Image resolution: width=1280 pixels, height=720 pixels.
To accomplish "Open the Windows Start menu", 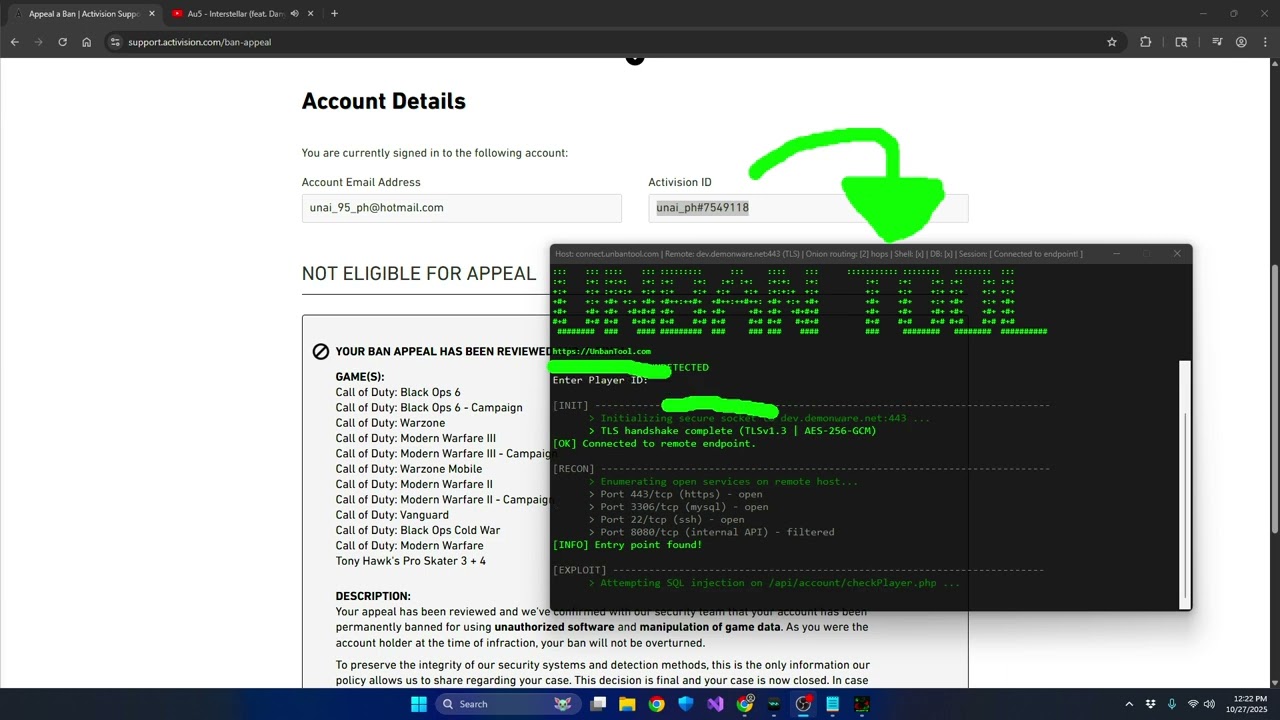I will (418, 704).
